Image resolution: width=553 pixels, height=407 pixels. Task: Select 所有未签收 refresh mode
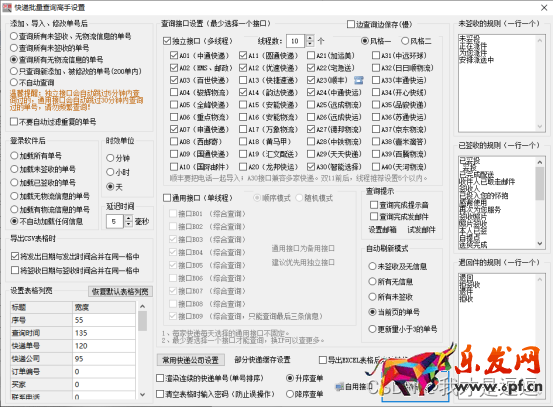click(390, 297)
